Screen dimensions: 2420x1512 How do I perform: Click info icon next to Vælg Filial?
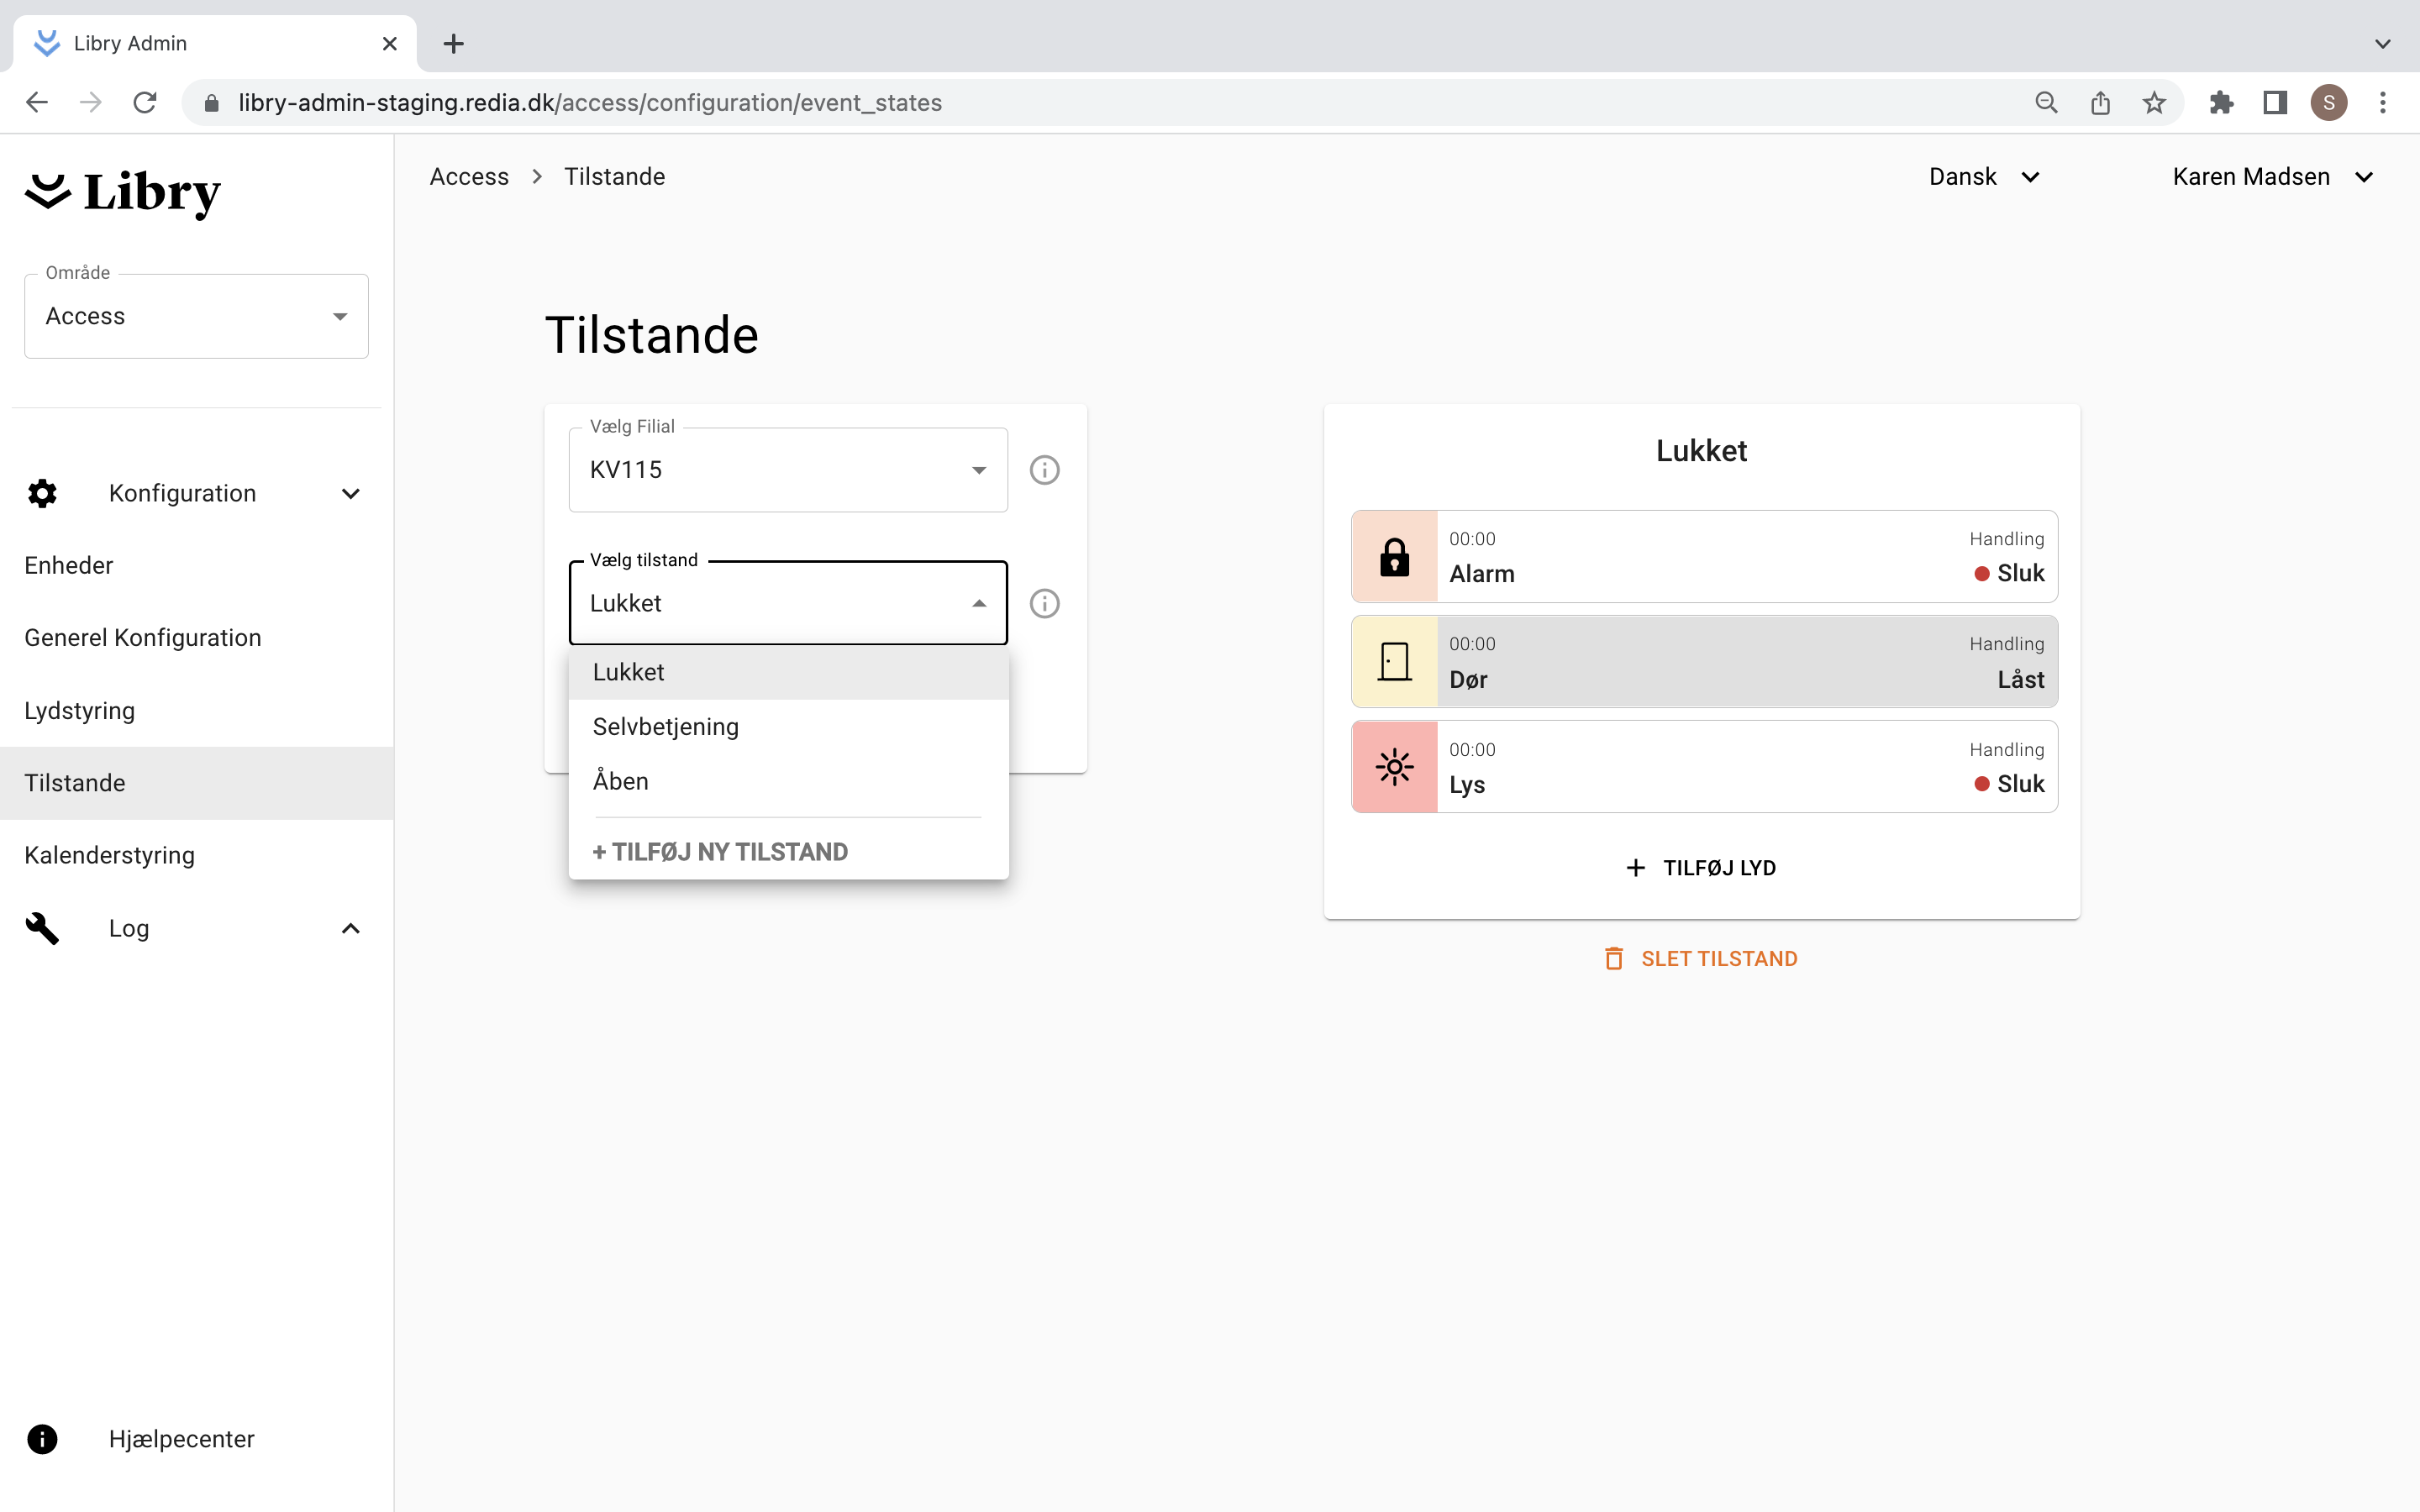[1044, 470]
